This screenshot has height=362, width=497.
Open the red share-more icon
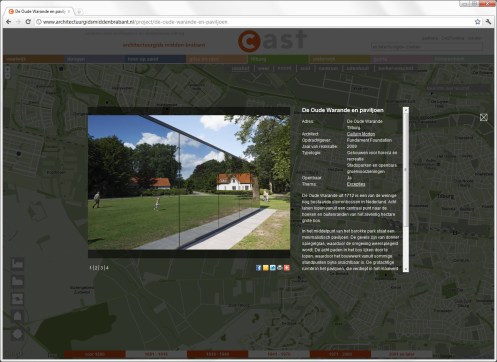287,268
